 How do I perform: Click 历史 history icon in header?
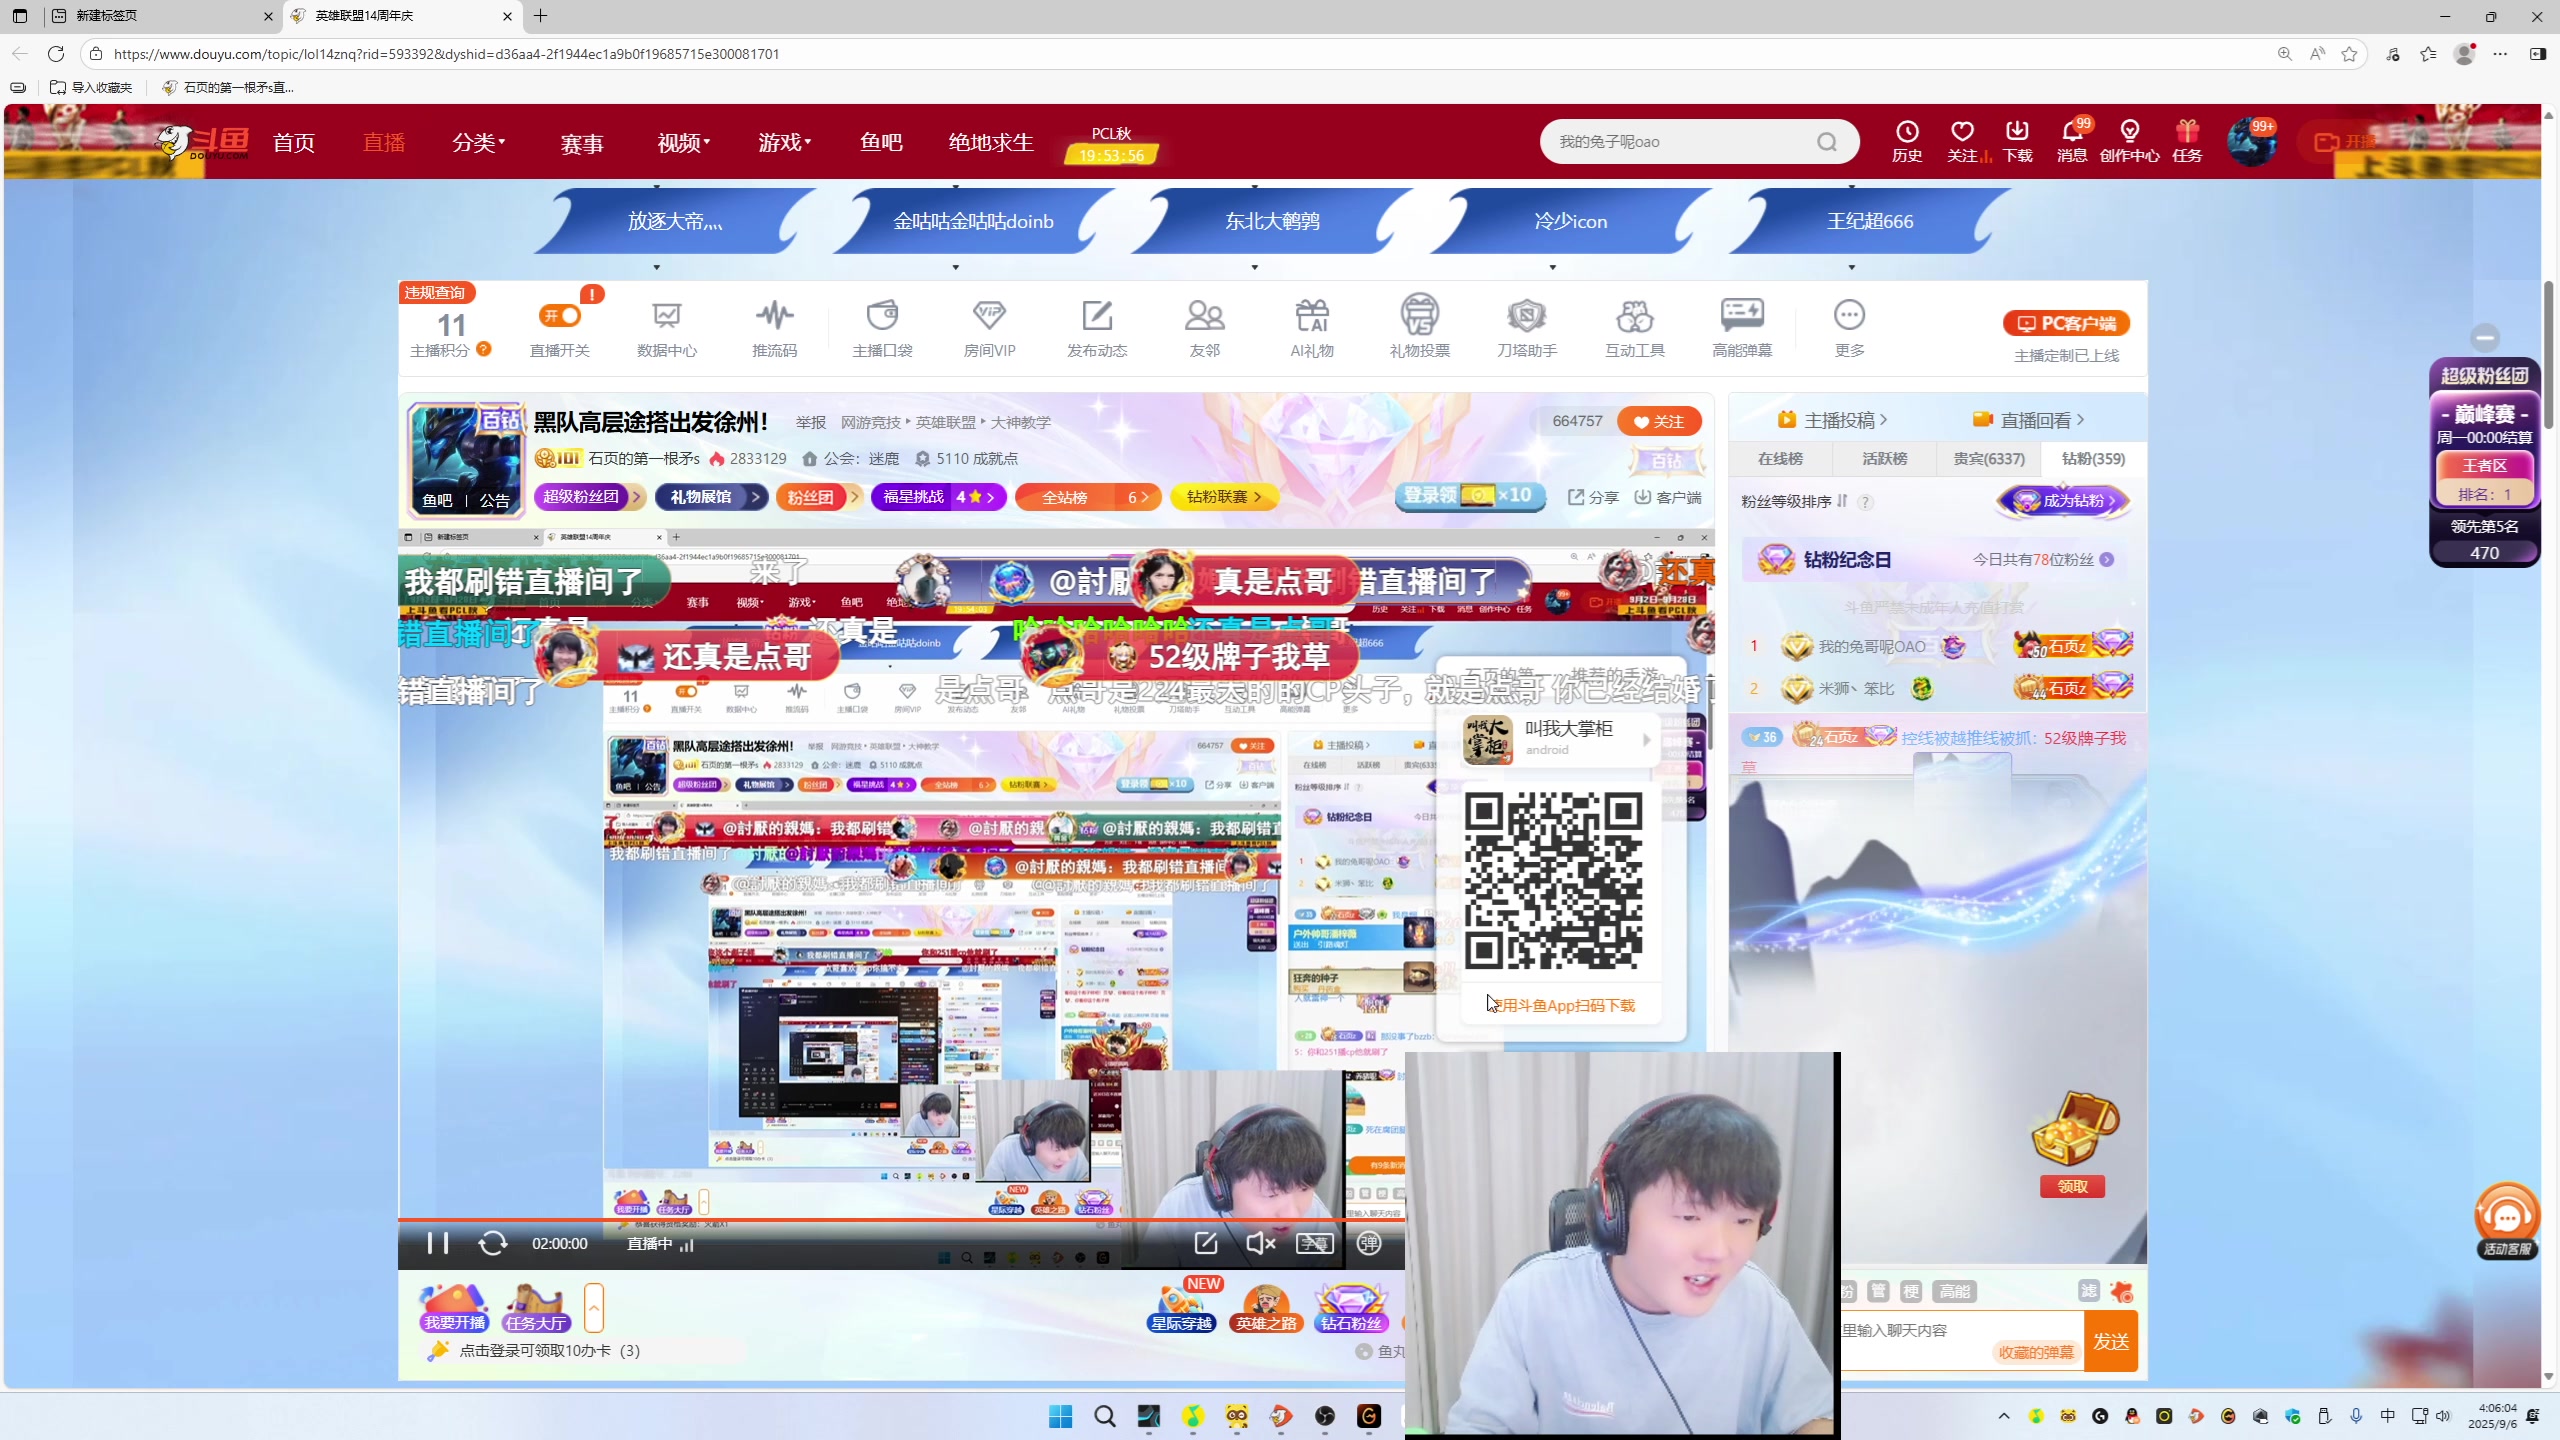(x=1907, y=141)
